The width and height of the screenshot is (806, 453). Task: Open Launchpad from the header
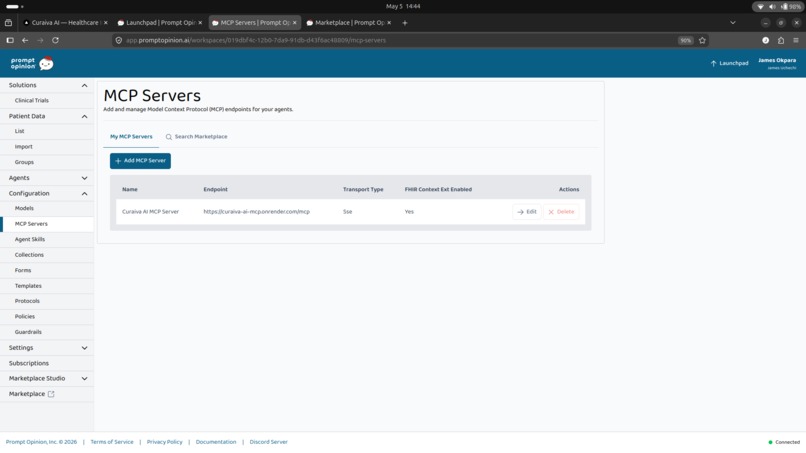point(729,63)
